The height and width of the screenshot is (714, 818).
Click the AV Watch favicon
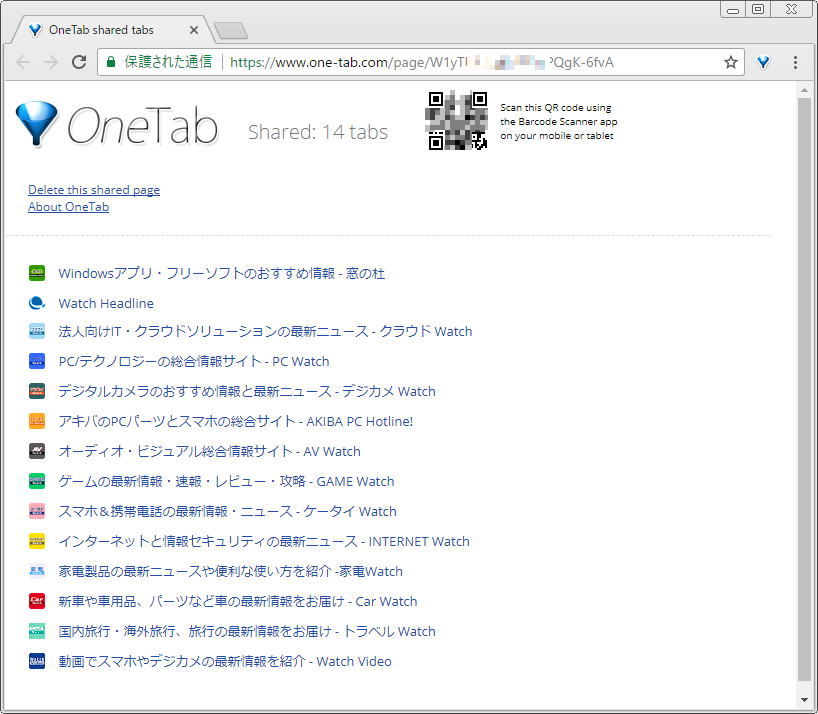(36, 451)
